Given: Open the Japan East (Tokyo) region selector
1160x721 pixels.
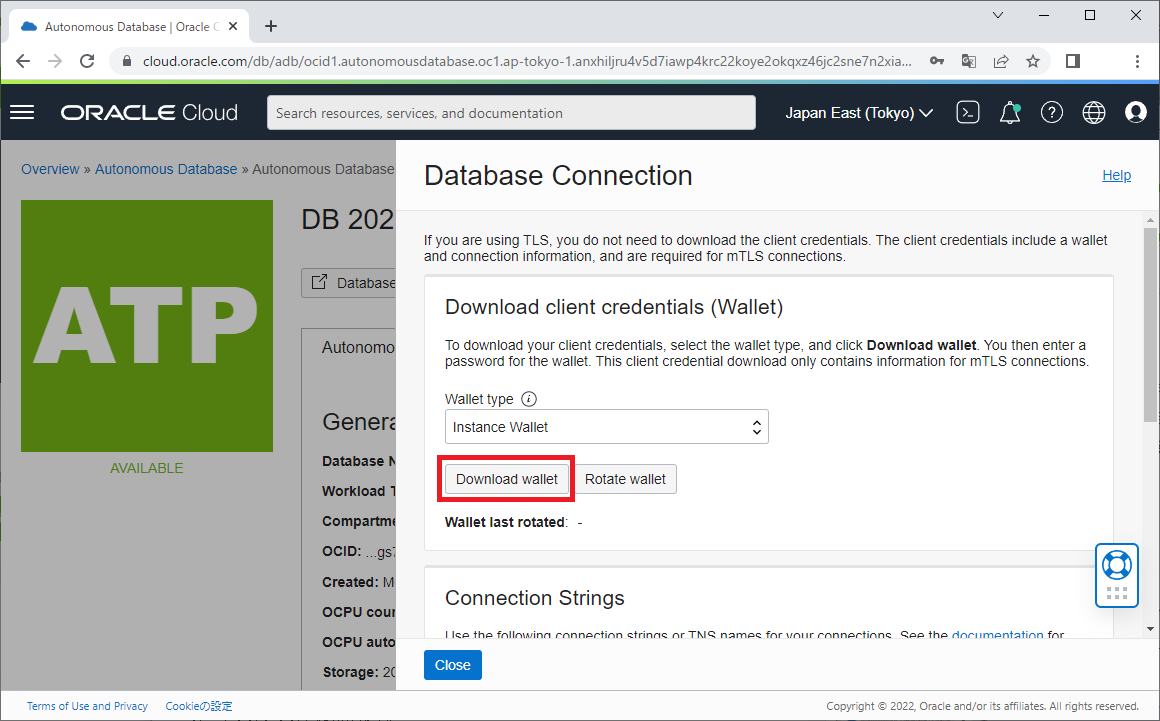Looking at the screenshot, I should [x=858, y=113].
